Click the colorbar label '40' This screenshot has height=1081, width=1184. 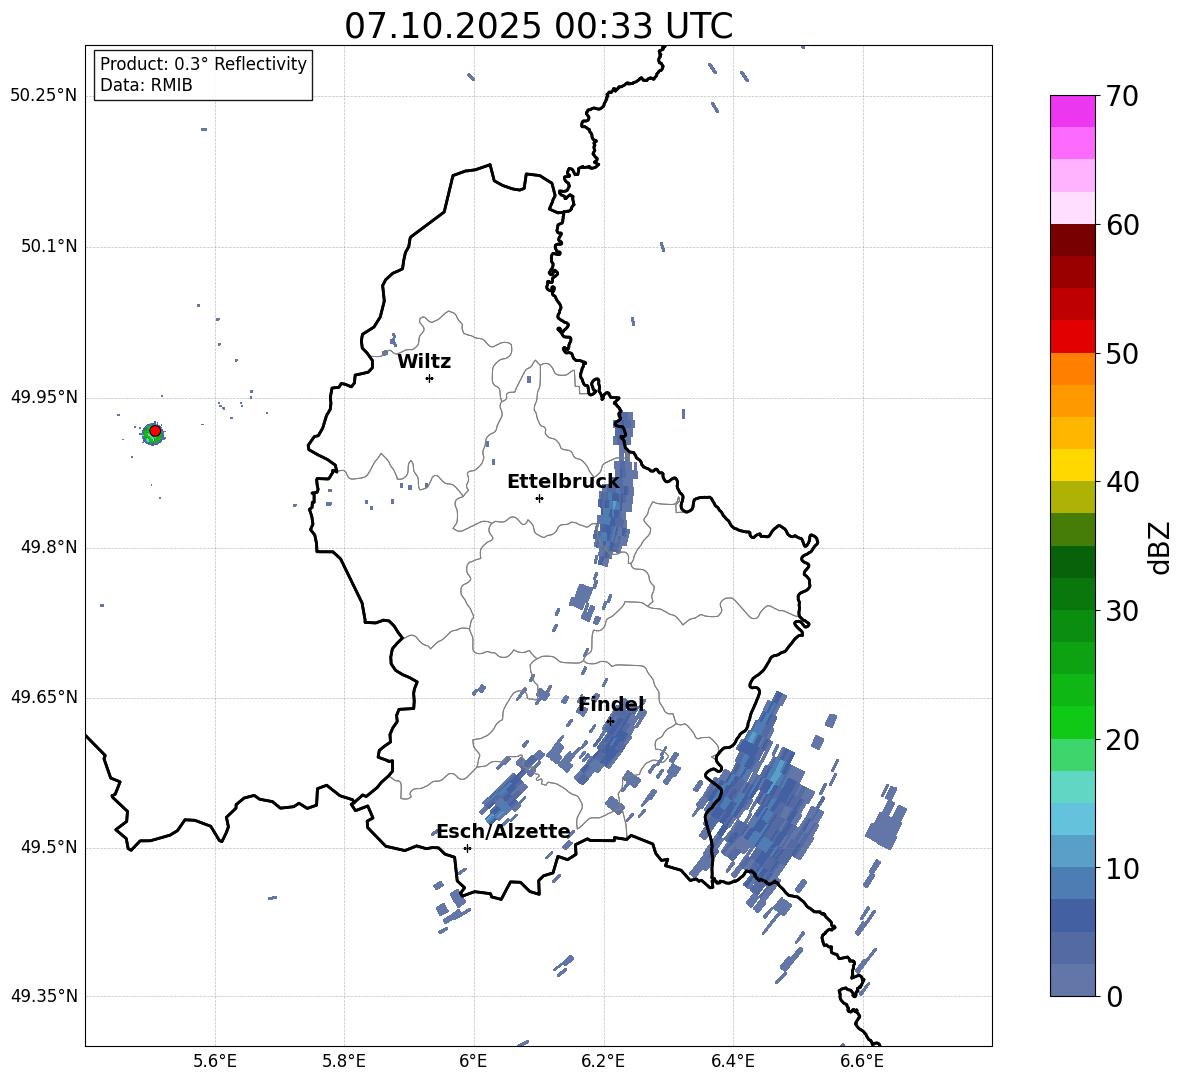(x=1123, y=482)
